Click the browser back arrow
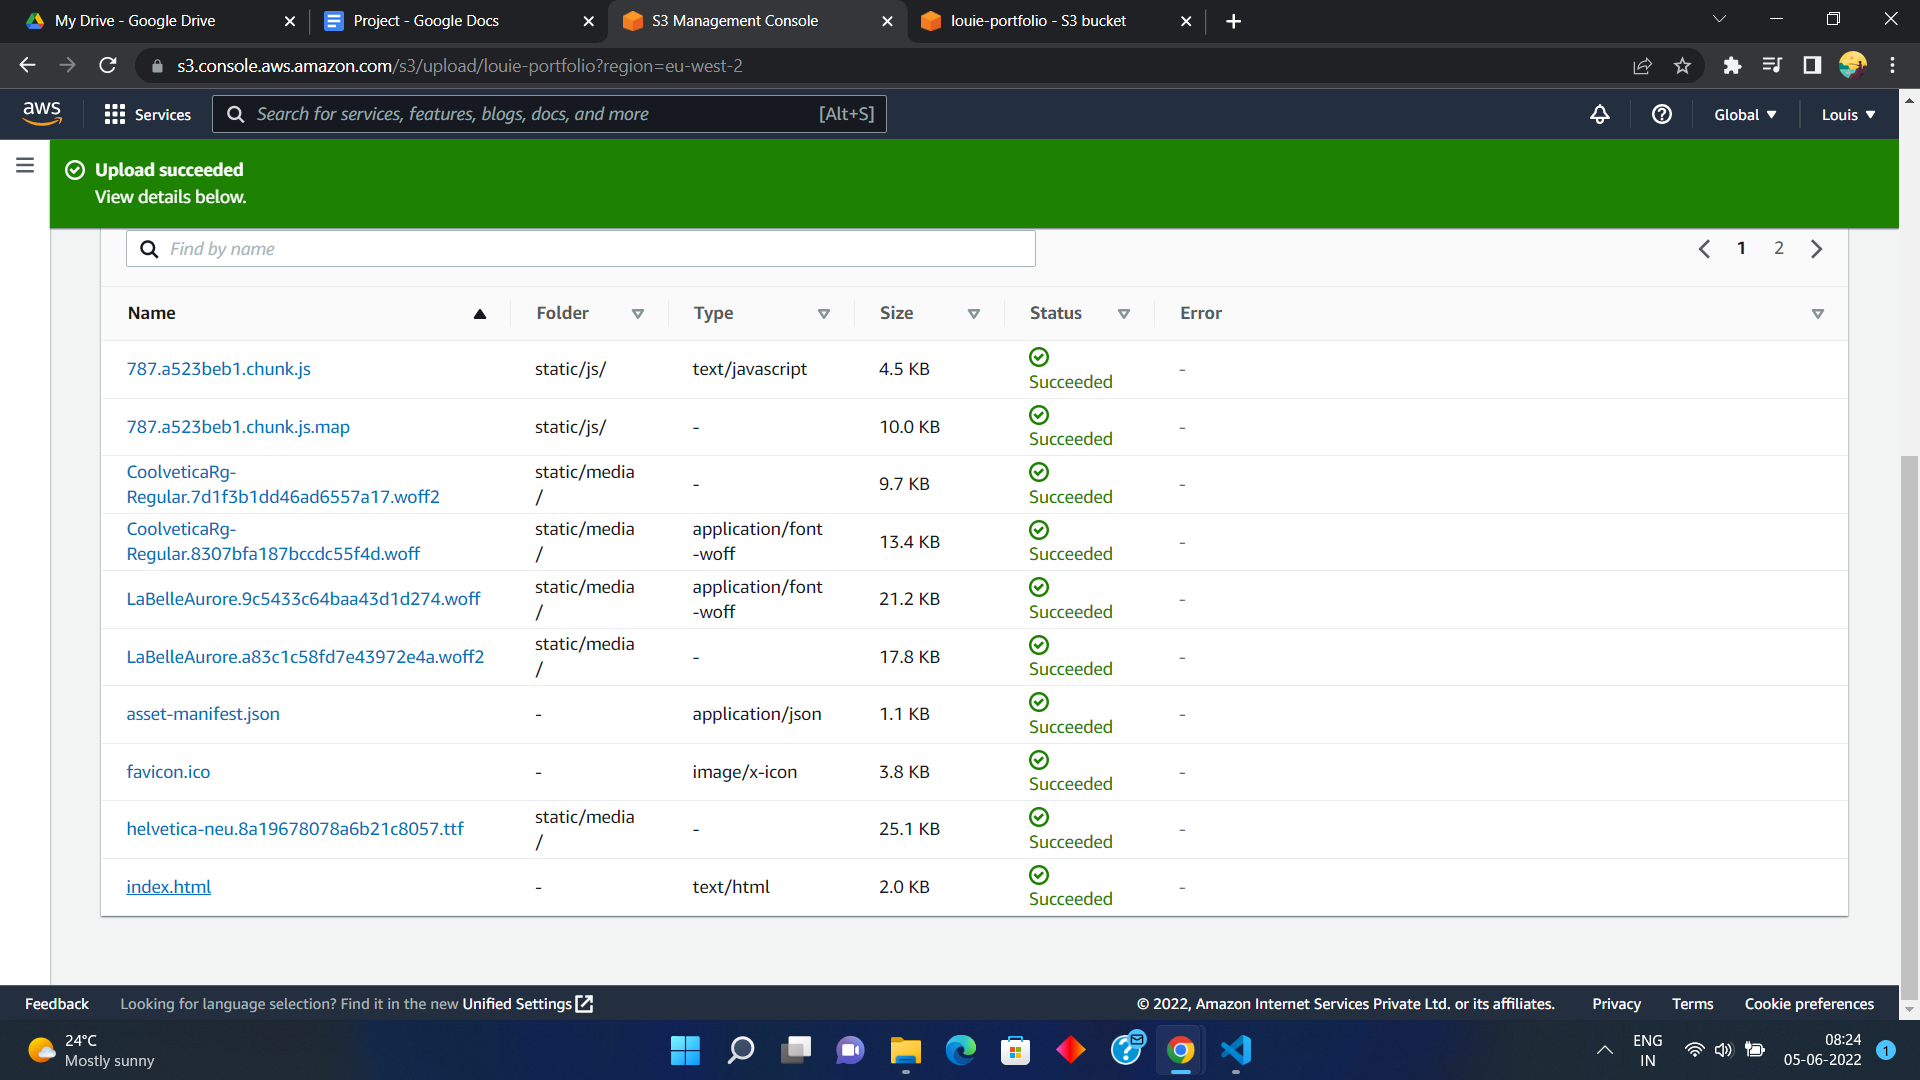Screen dimensions: 1920x1080 (27, 65)
